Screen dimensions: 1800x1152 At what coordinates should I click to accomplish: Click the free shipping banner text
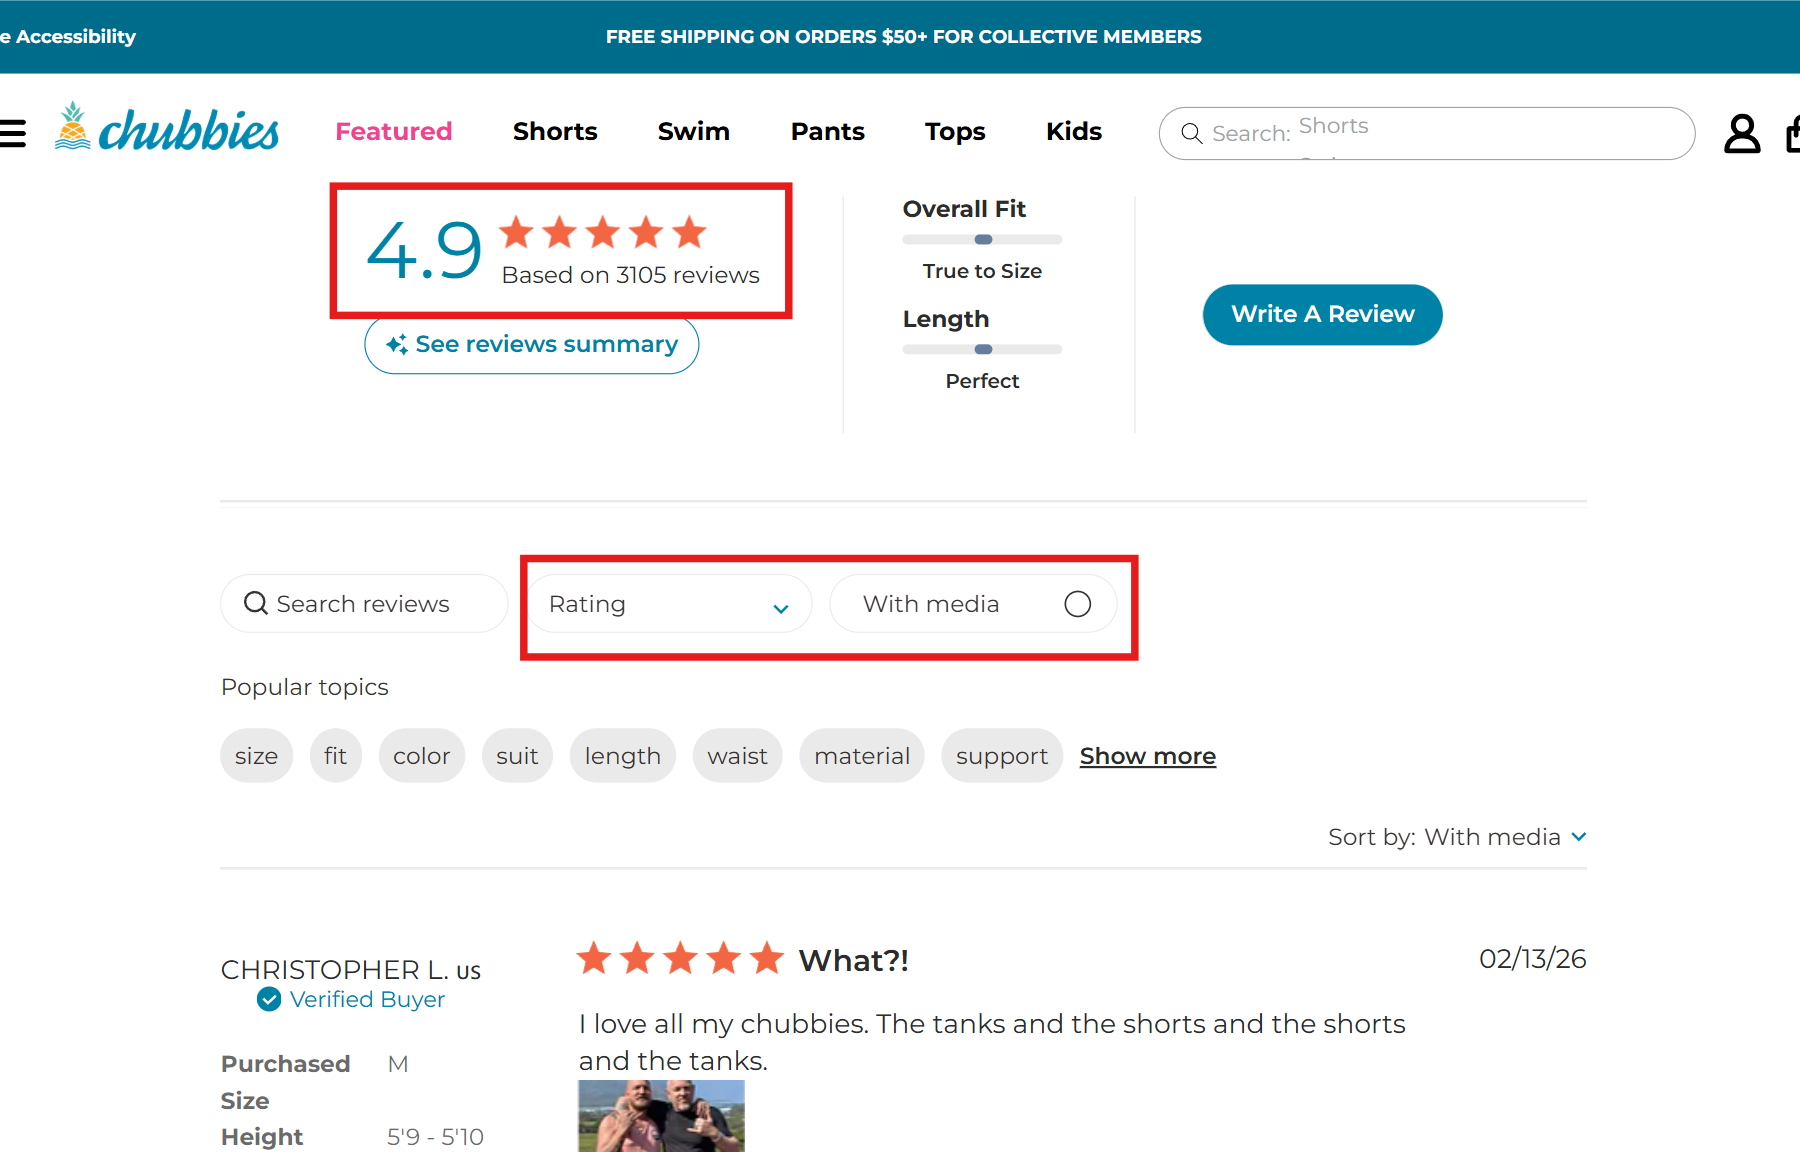tap(903, 37)
